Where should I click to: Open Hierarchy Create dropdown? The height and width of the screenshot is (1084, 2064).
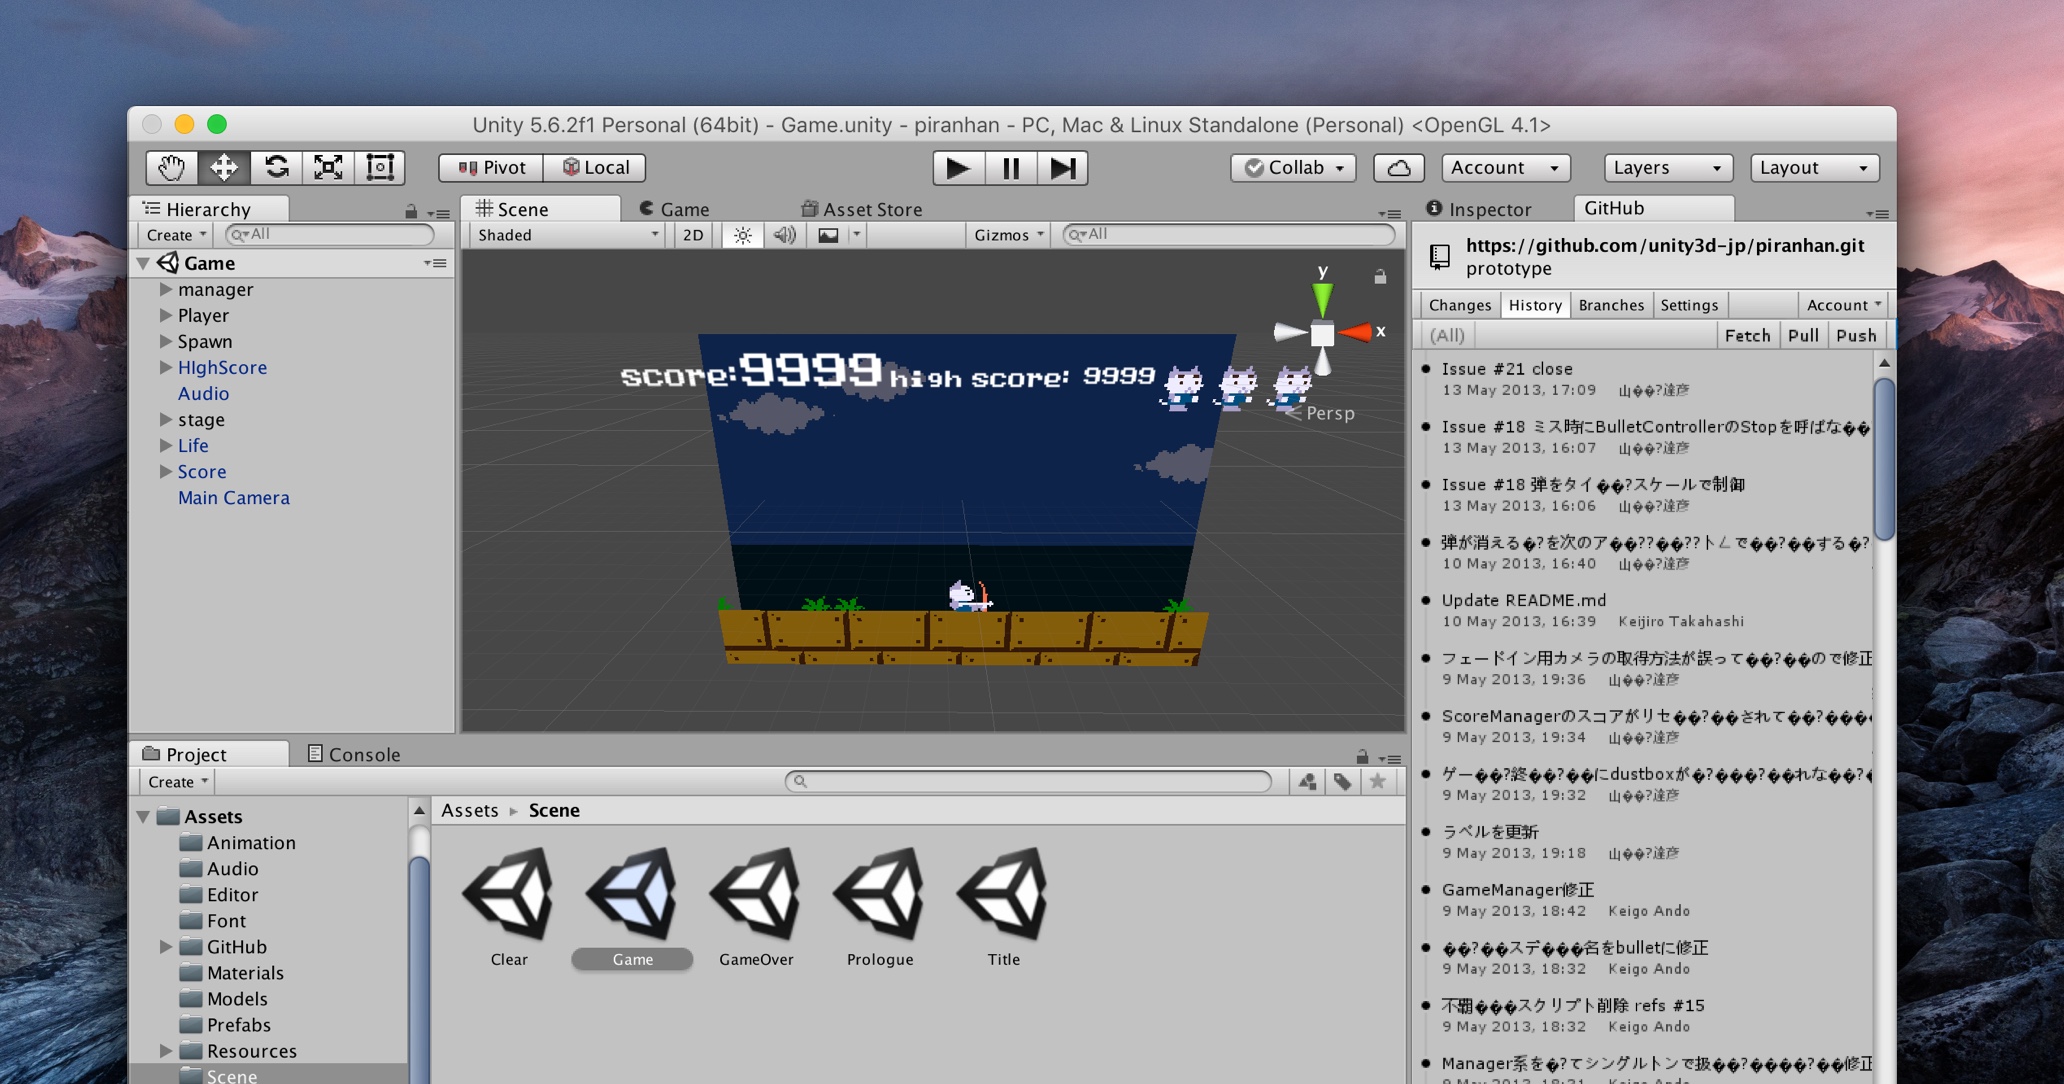175,235
